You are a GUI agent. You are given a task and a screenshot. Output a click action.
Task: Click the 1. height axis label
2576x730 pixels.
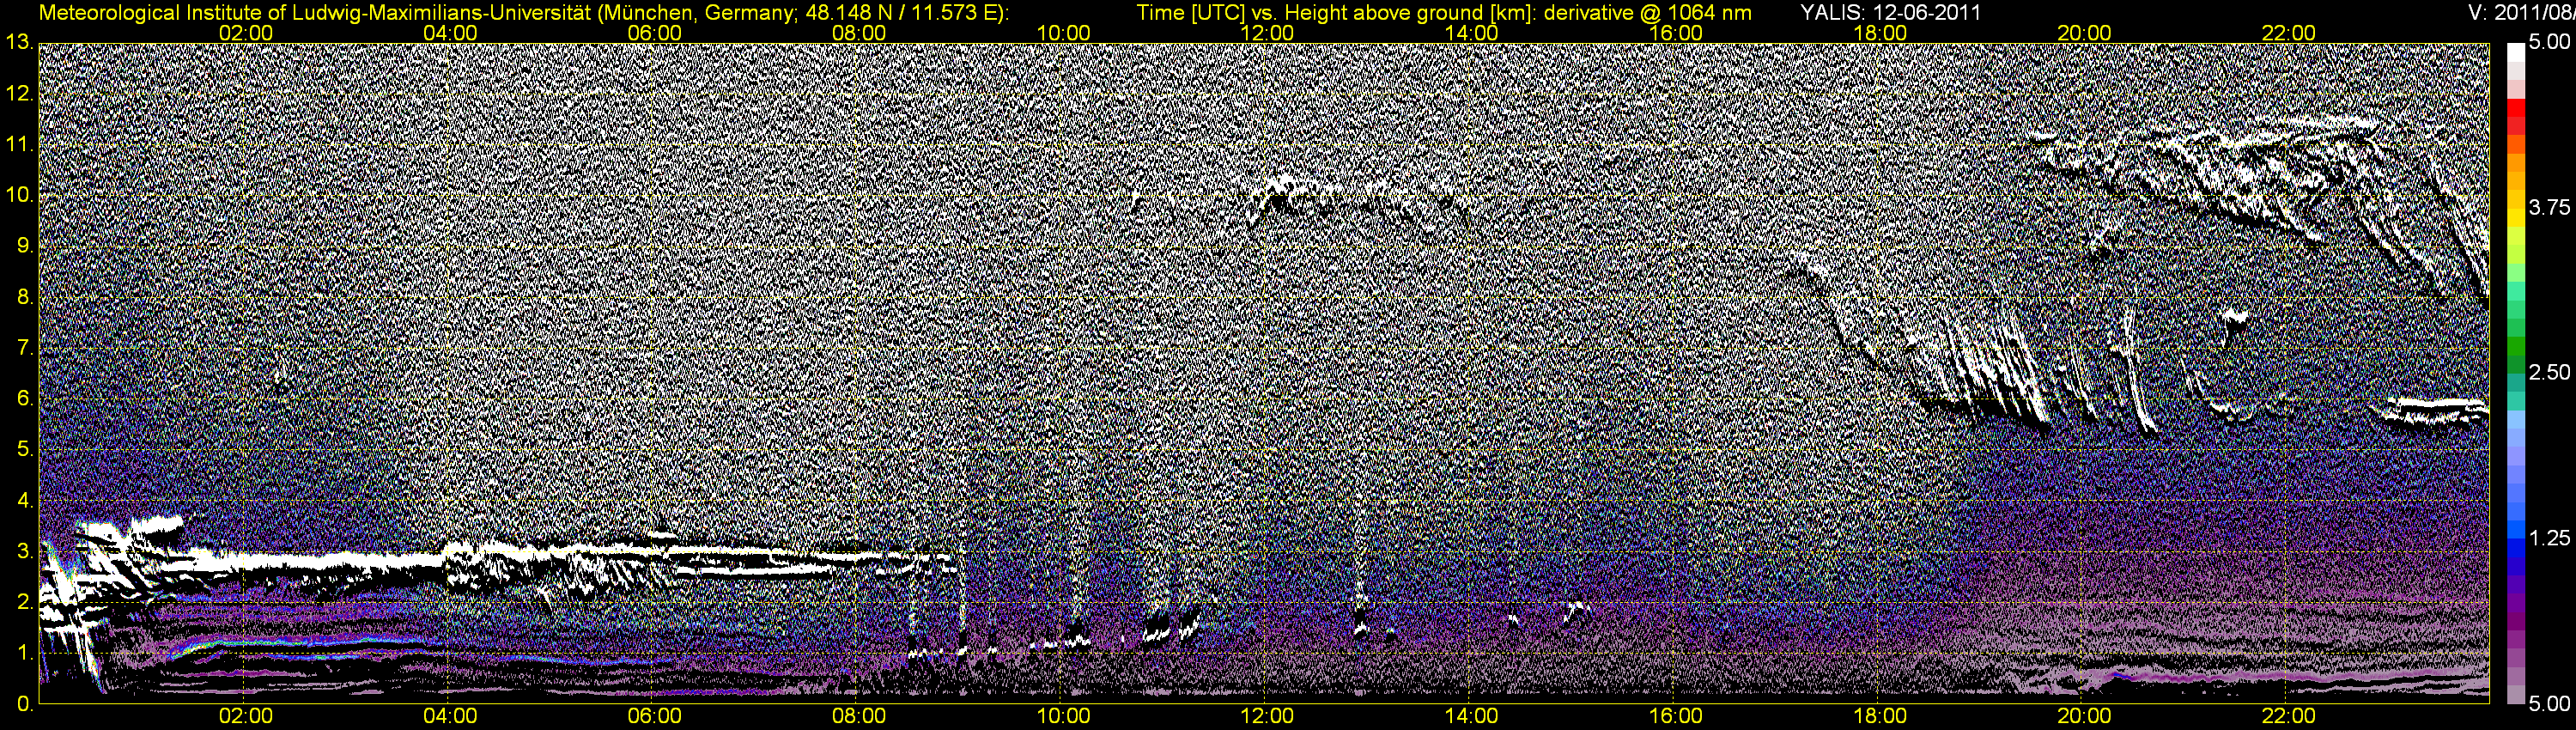pos(26,654)
